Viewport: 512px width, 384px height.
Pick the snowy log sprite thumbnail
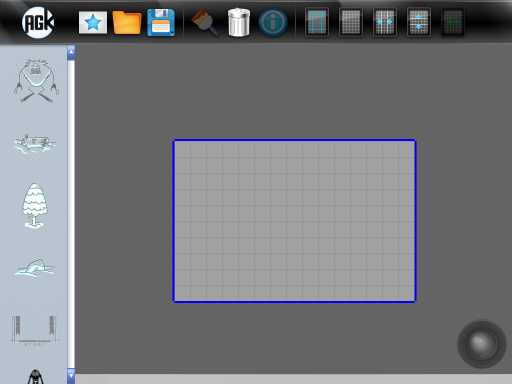point(35,144)
